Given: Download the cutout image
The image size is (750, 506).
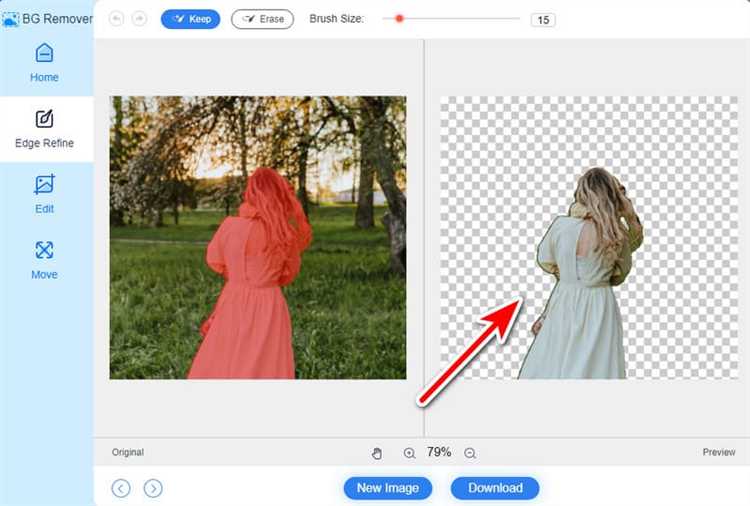Looking at the screenshot, I should click(495, 488).
